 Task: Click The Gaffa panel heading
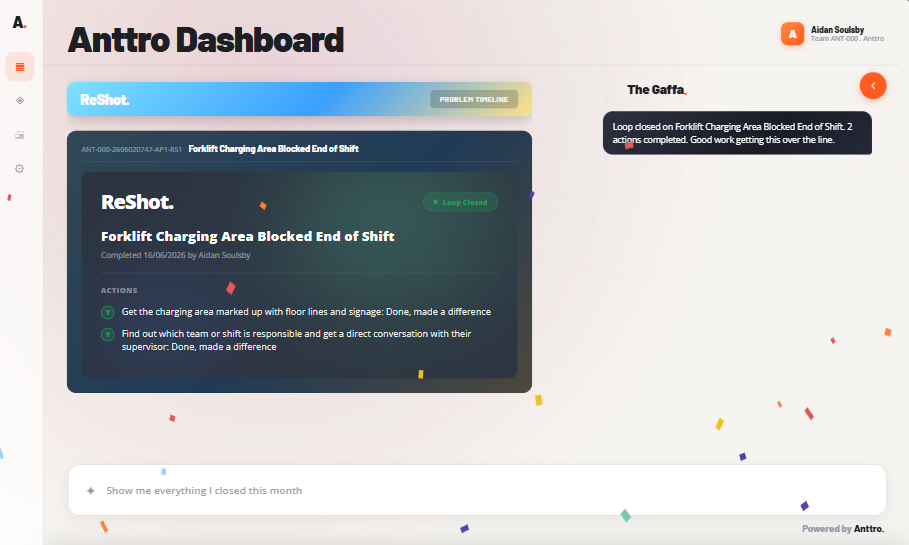click(657, 90)
